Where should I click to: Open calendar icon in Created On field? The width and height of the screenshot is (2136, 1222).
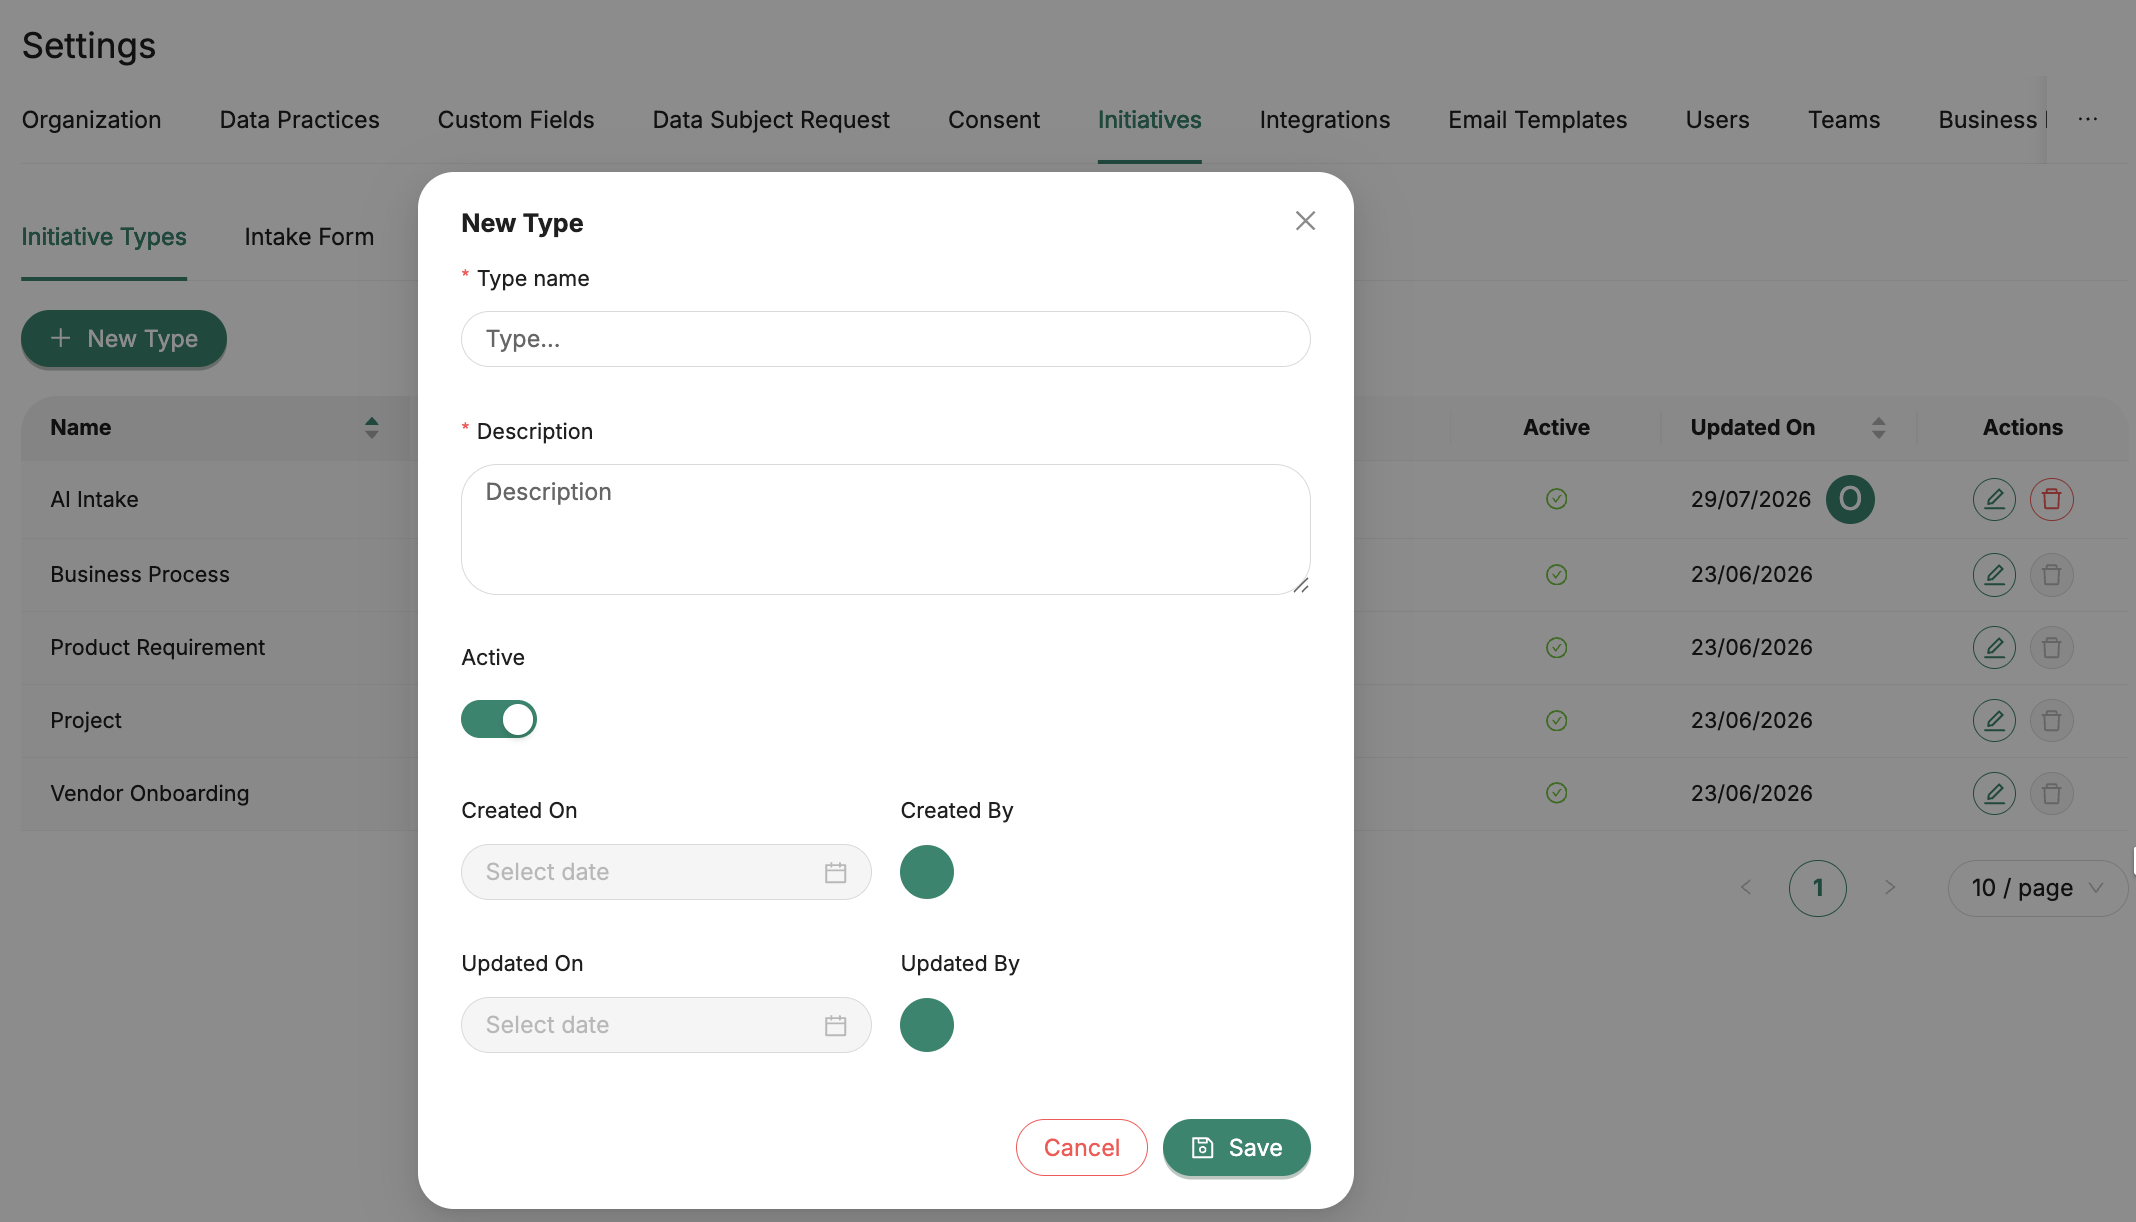click(x=835, y=872)
